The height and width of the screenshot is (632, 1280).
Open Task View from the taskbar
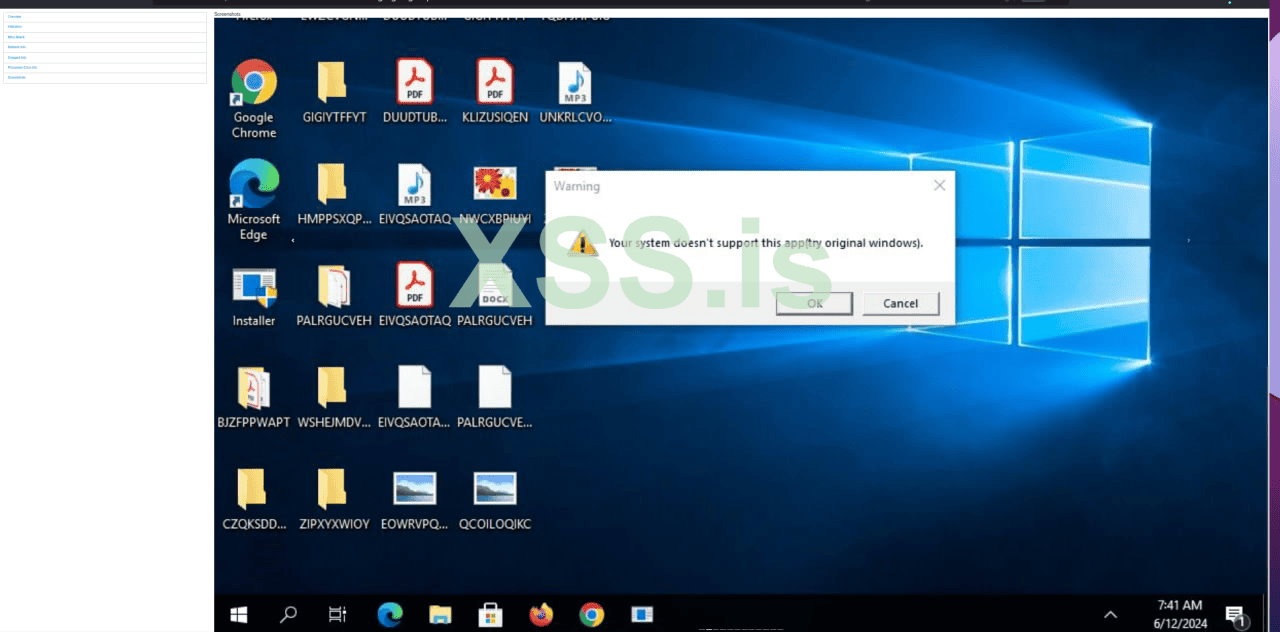pos(338,614)
